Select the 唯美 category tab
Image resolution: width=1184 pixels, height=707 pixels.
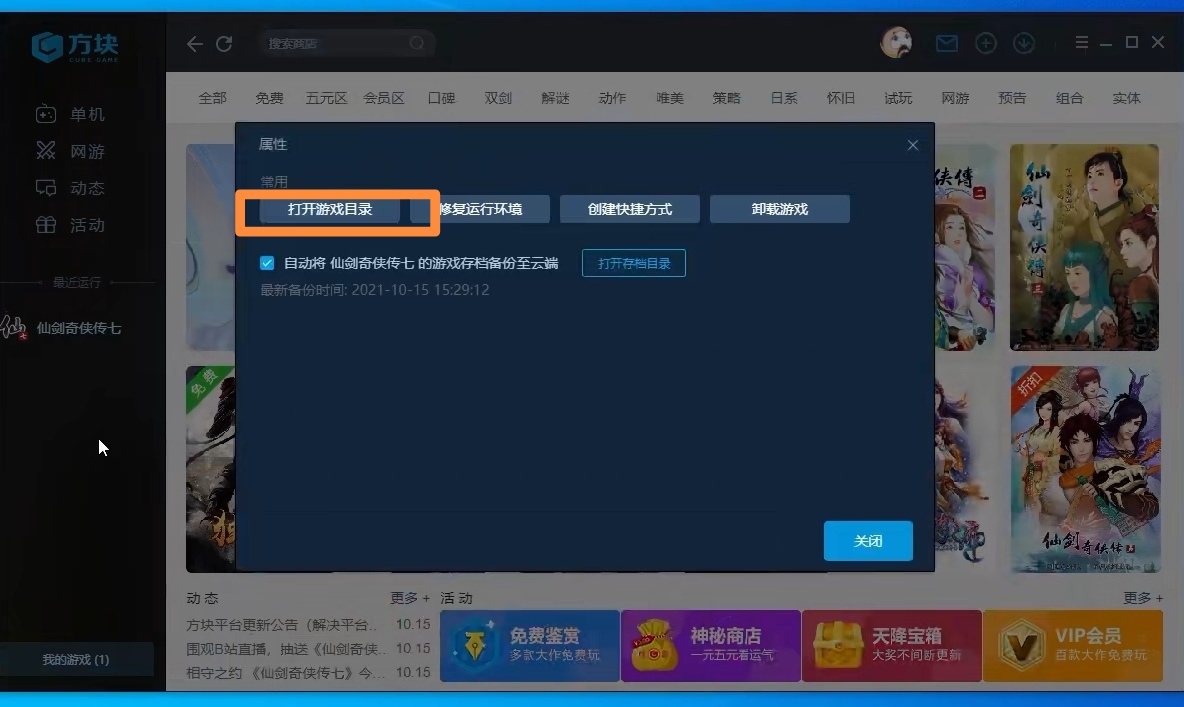tap(670, 98)
